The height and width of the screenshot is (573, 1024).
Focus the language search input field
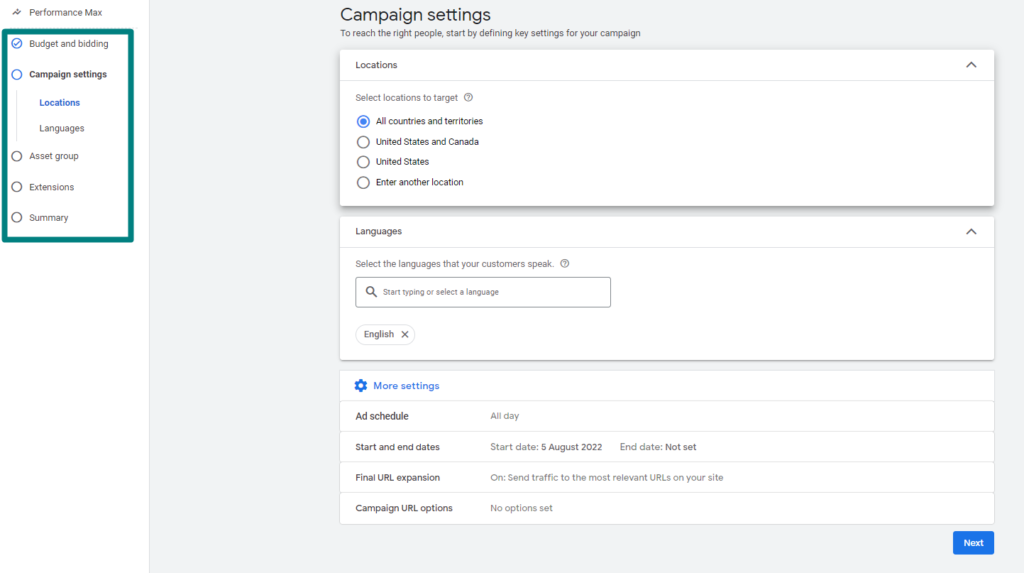(x=483, y=292)
